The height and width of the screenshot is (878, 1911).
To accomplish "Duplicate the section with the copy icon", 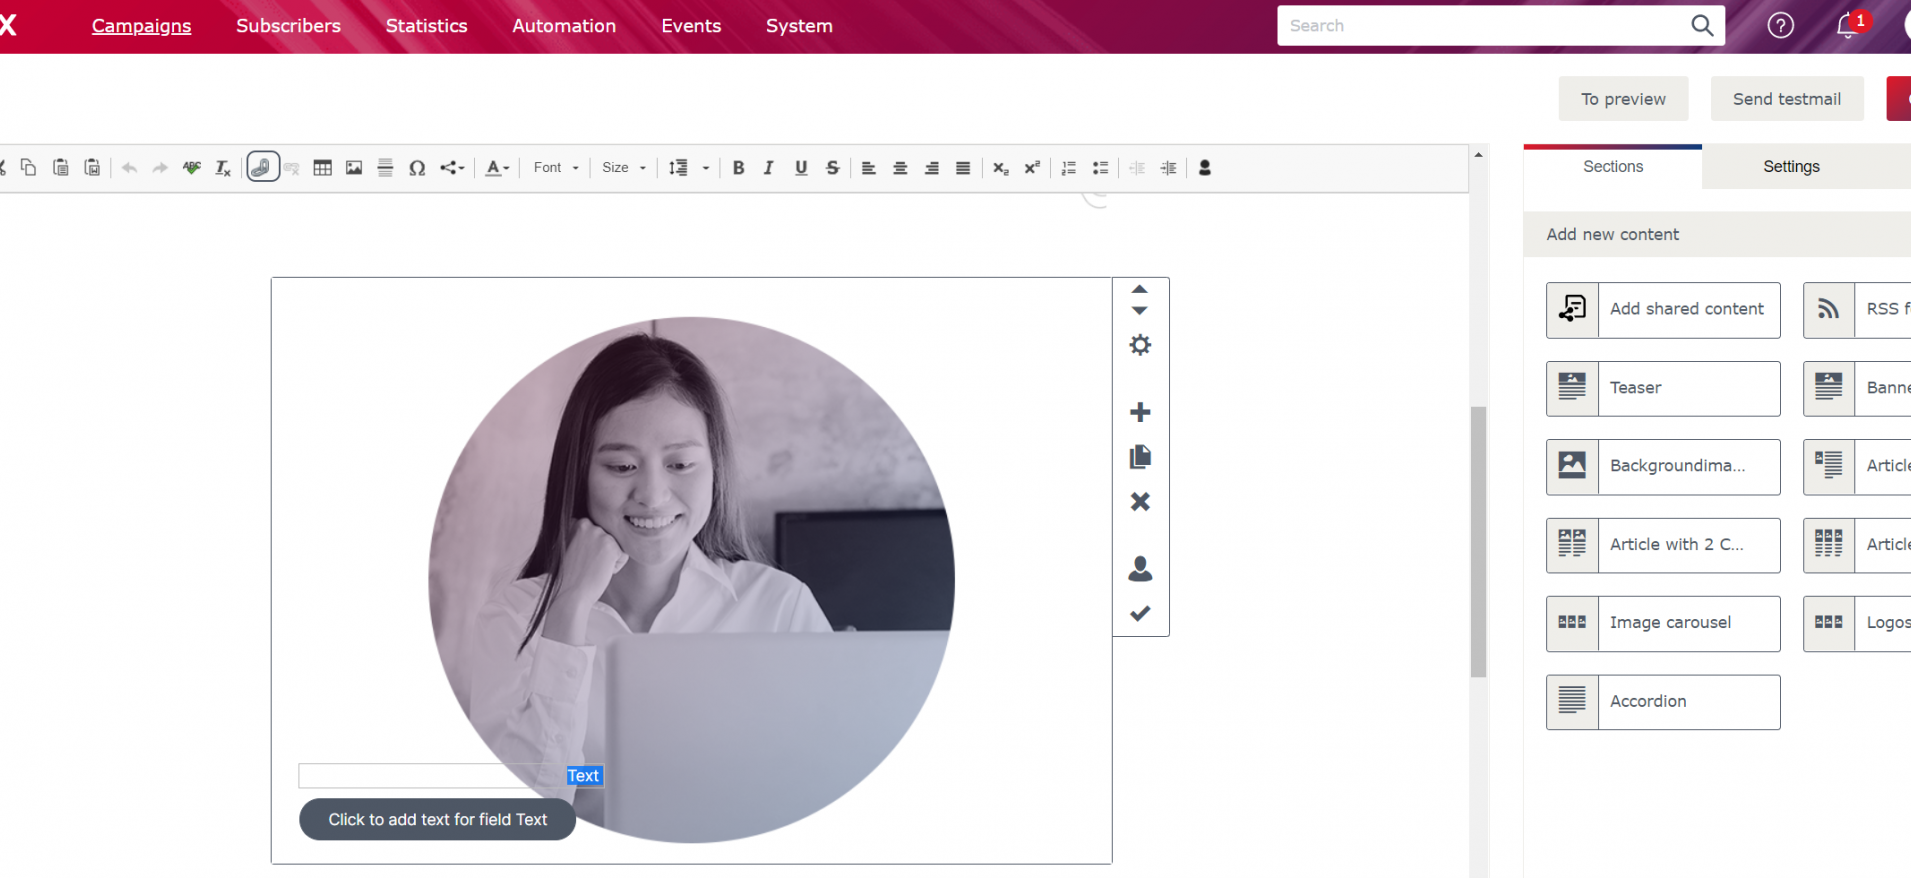I will click(1140, 457).
